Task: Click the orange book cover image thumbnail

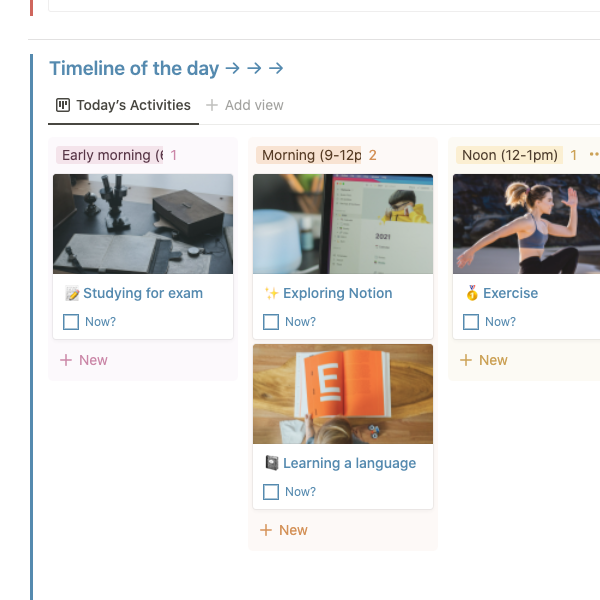Action: click(343, 394)
